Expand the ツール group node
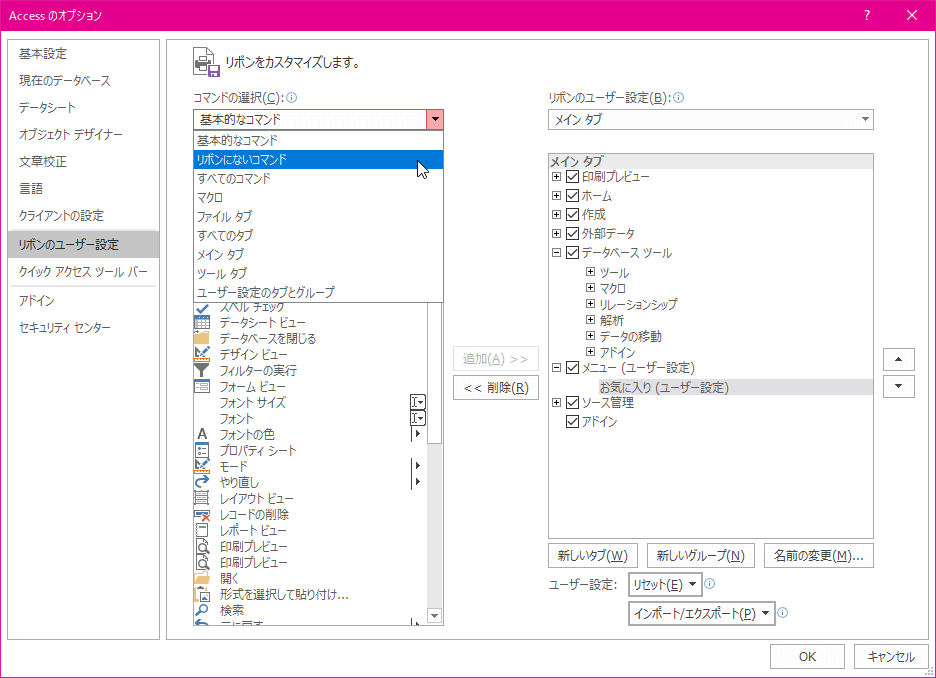The width and height of the screenshot is (936, 678). coord(590,272)
